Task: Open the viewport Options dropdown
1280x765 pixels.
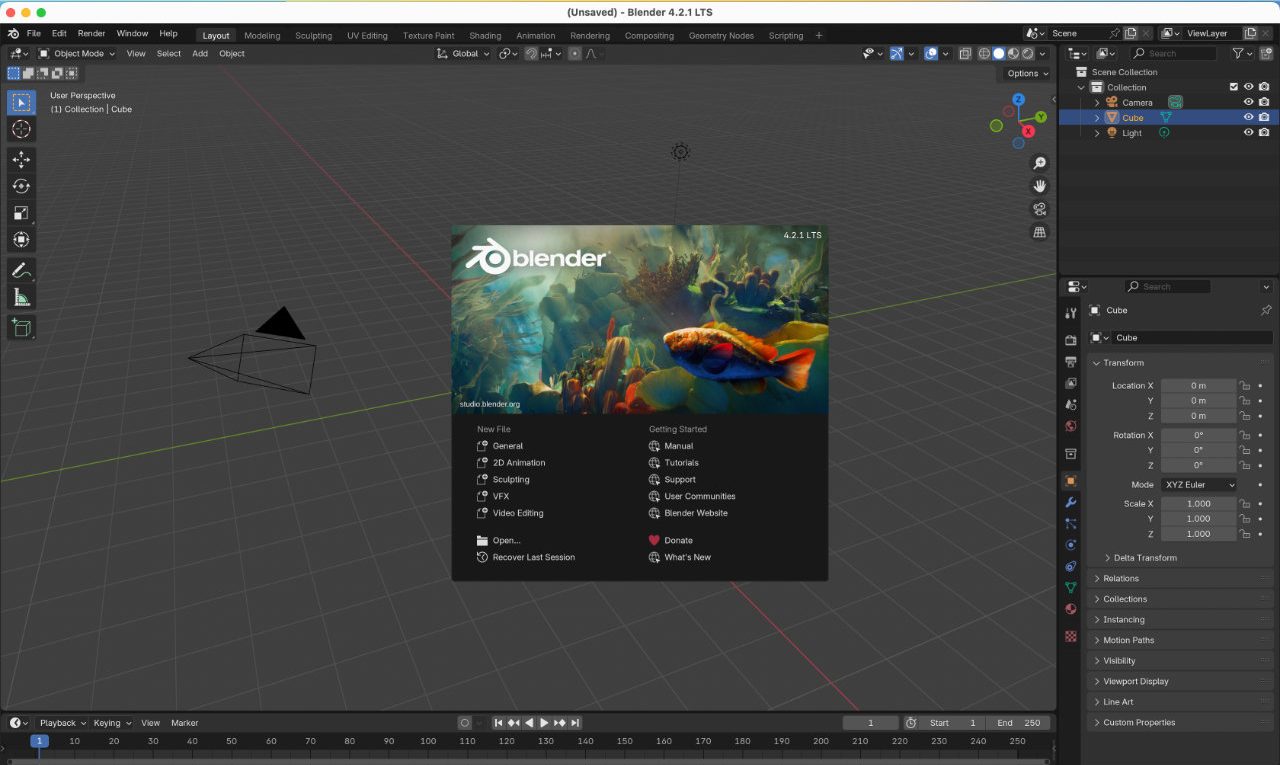Action: click(1027, 73)
